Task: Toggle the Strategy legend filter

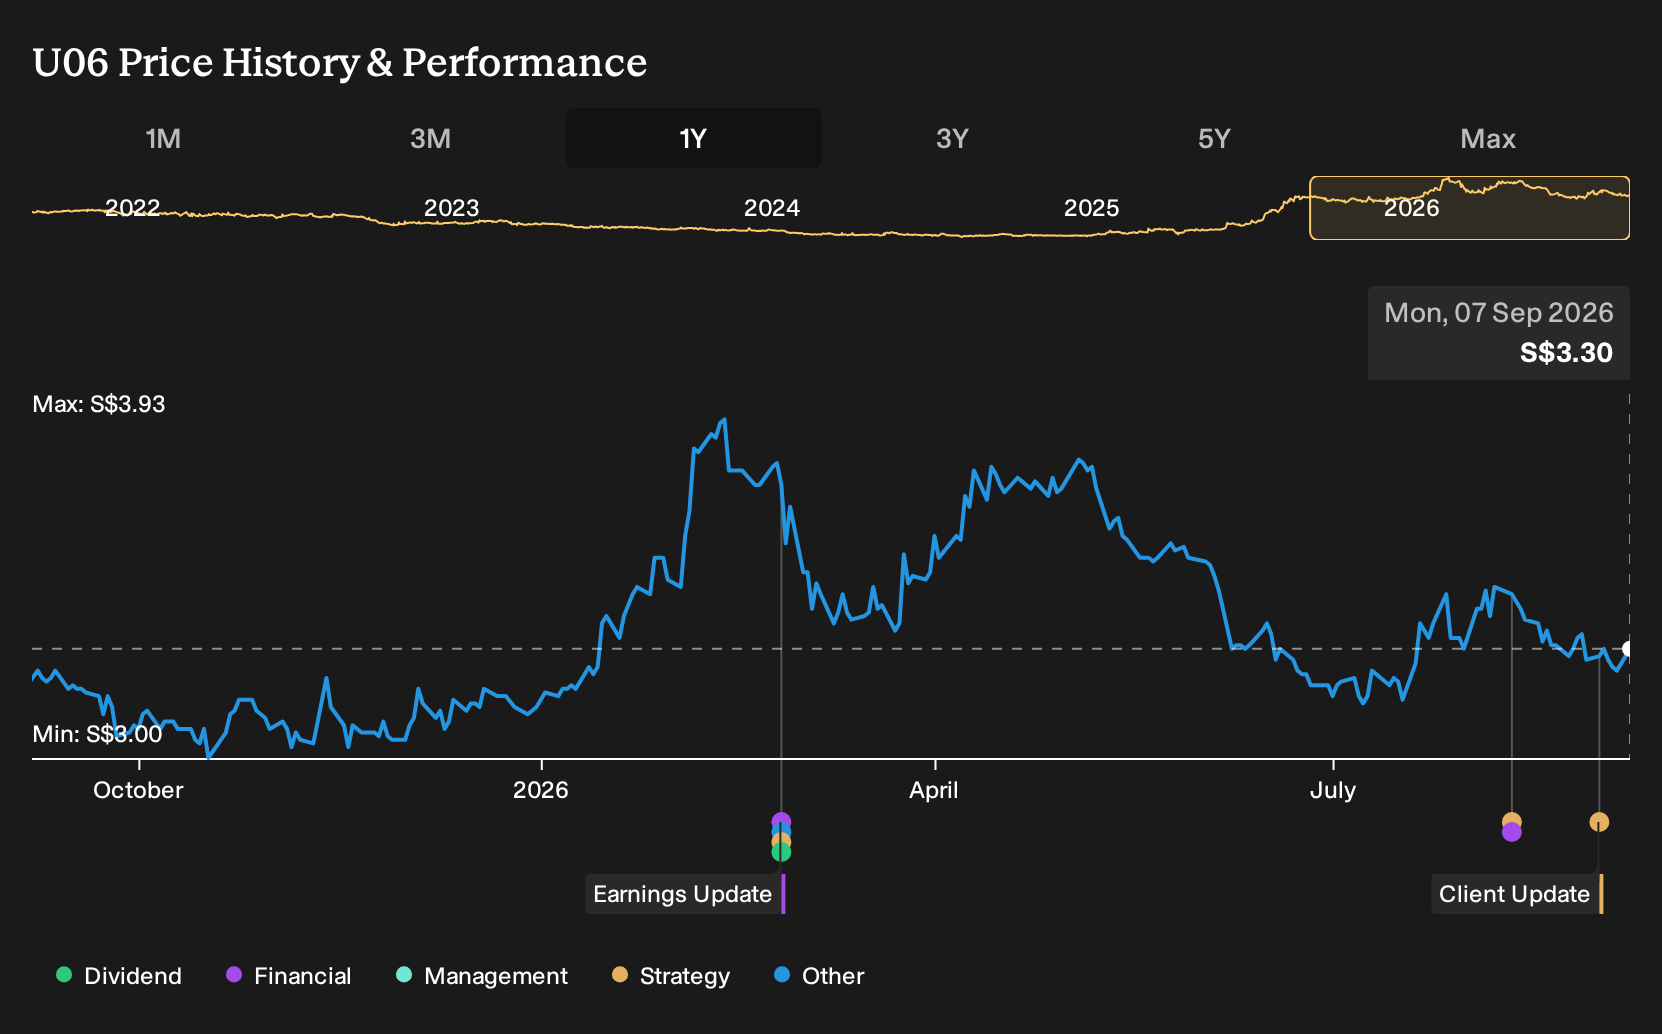Action: tap(671, 976)
